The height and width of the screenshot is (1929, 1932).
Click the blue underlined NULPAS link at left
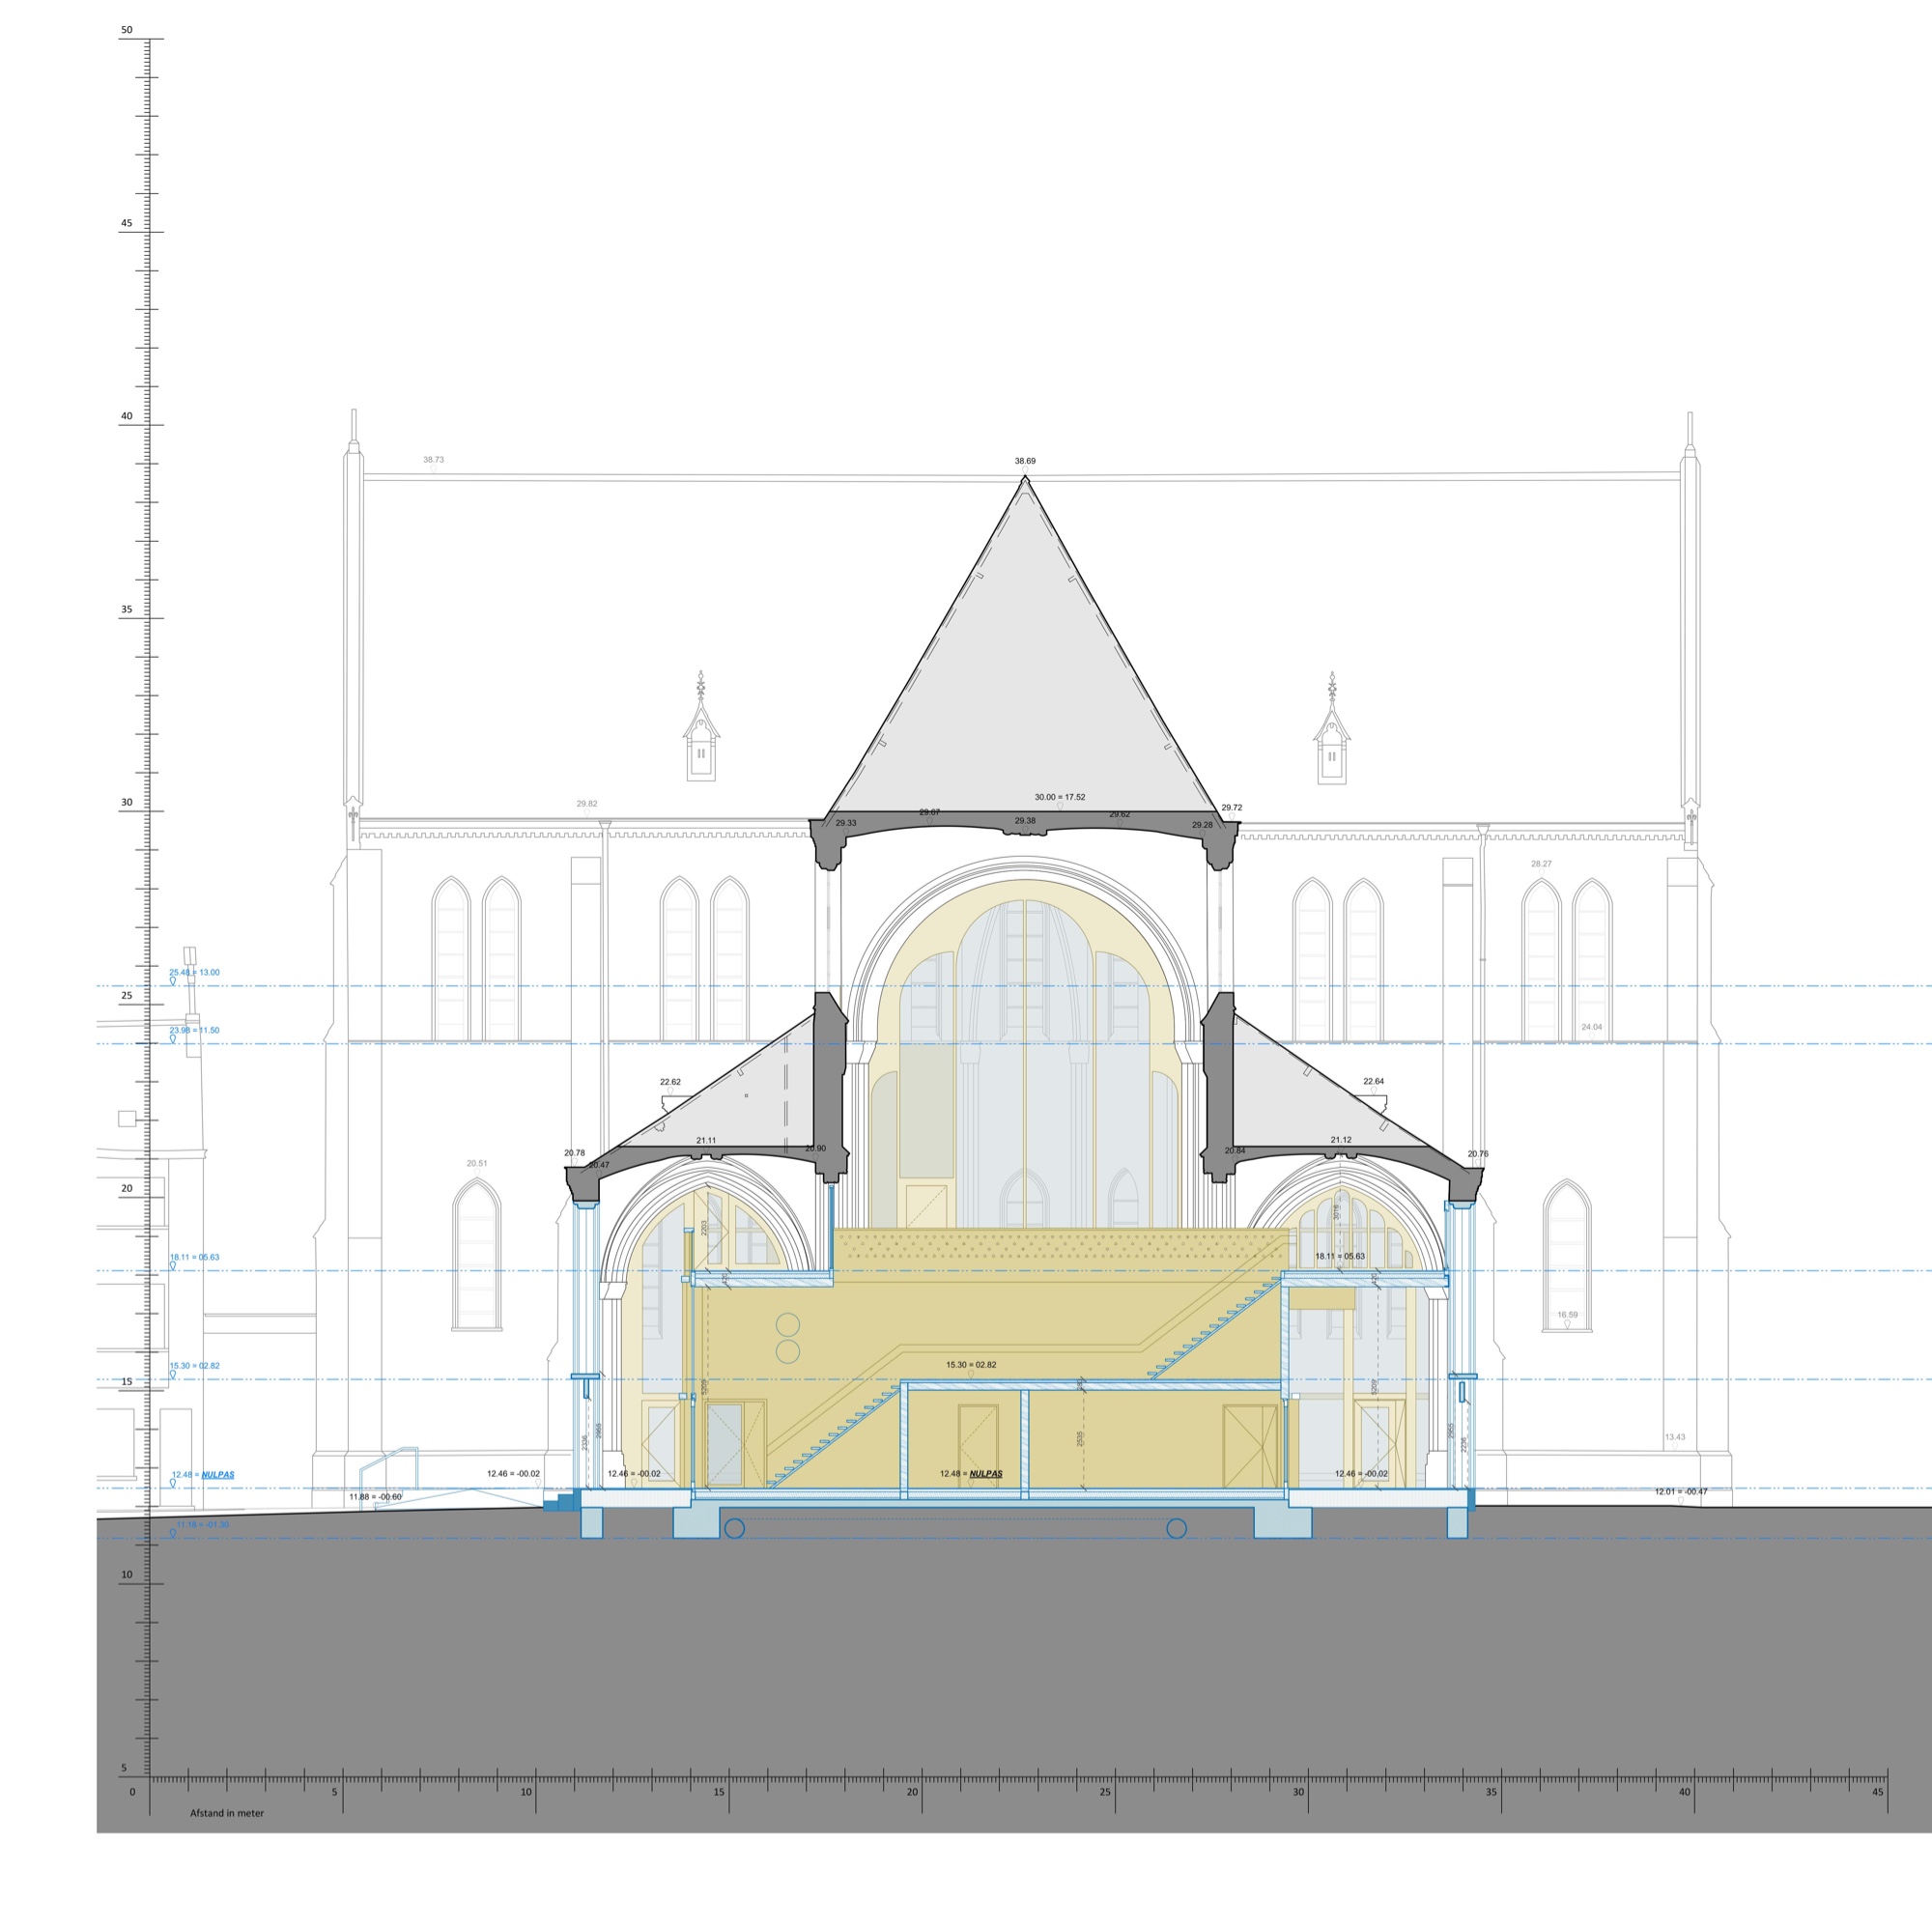coord(217,1474)
